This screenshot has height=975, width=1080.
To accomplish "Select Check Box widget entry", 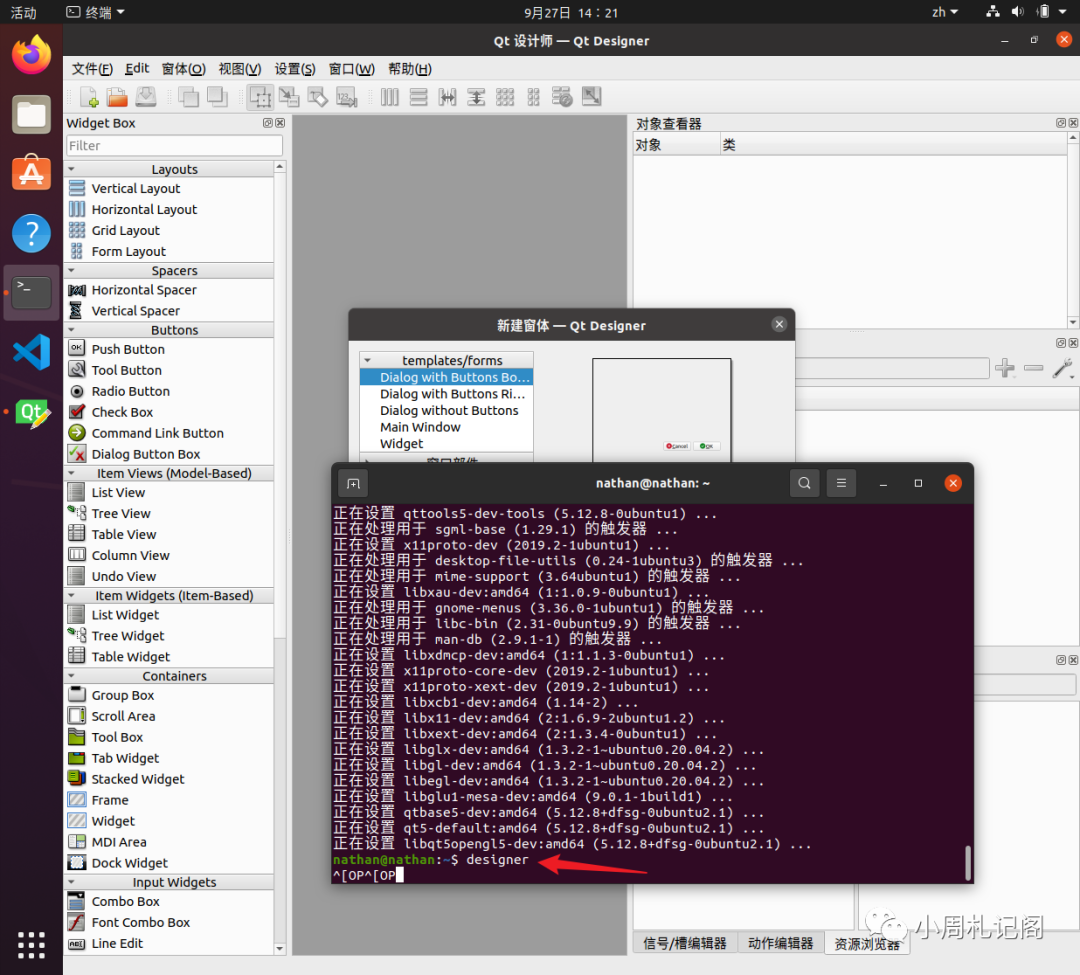I will pos(123,412).
